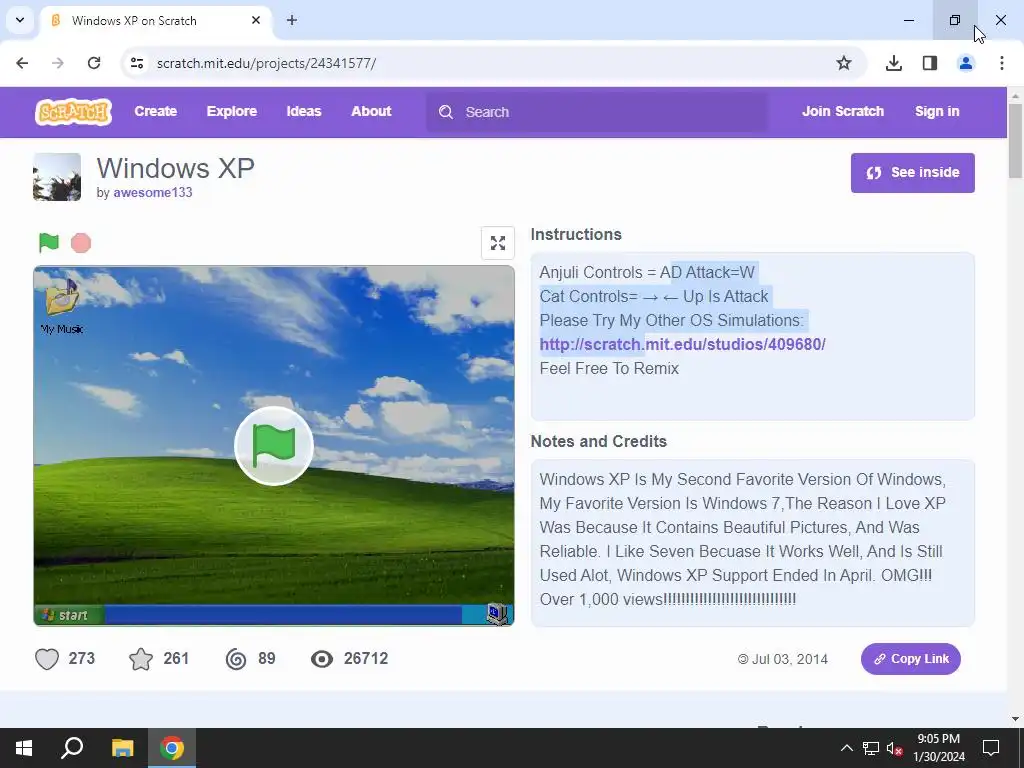Screen dimensions: 1024x768
Task: Start project with large center green flag
Action: (x=274, y=446)
